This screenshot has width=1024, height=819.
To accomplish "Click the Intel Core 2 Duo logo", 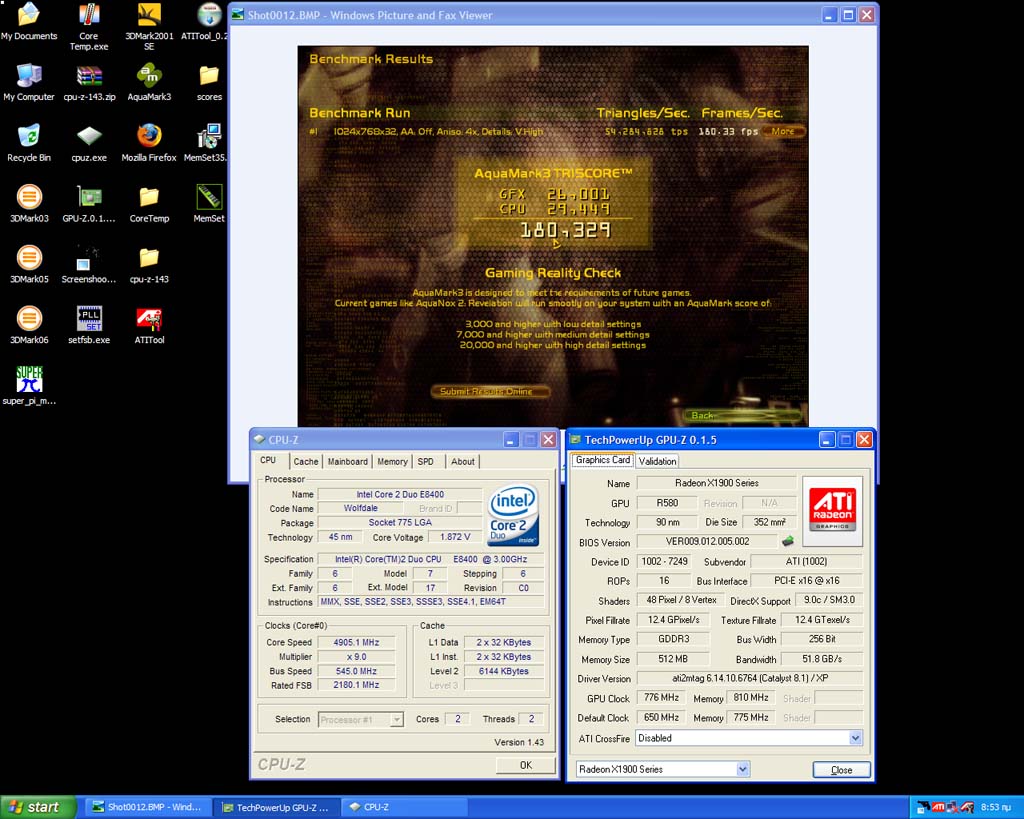I will tap(513, 515).
